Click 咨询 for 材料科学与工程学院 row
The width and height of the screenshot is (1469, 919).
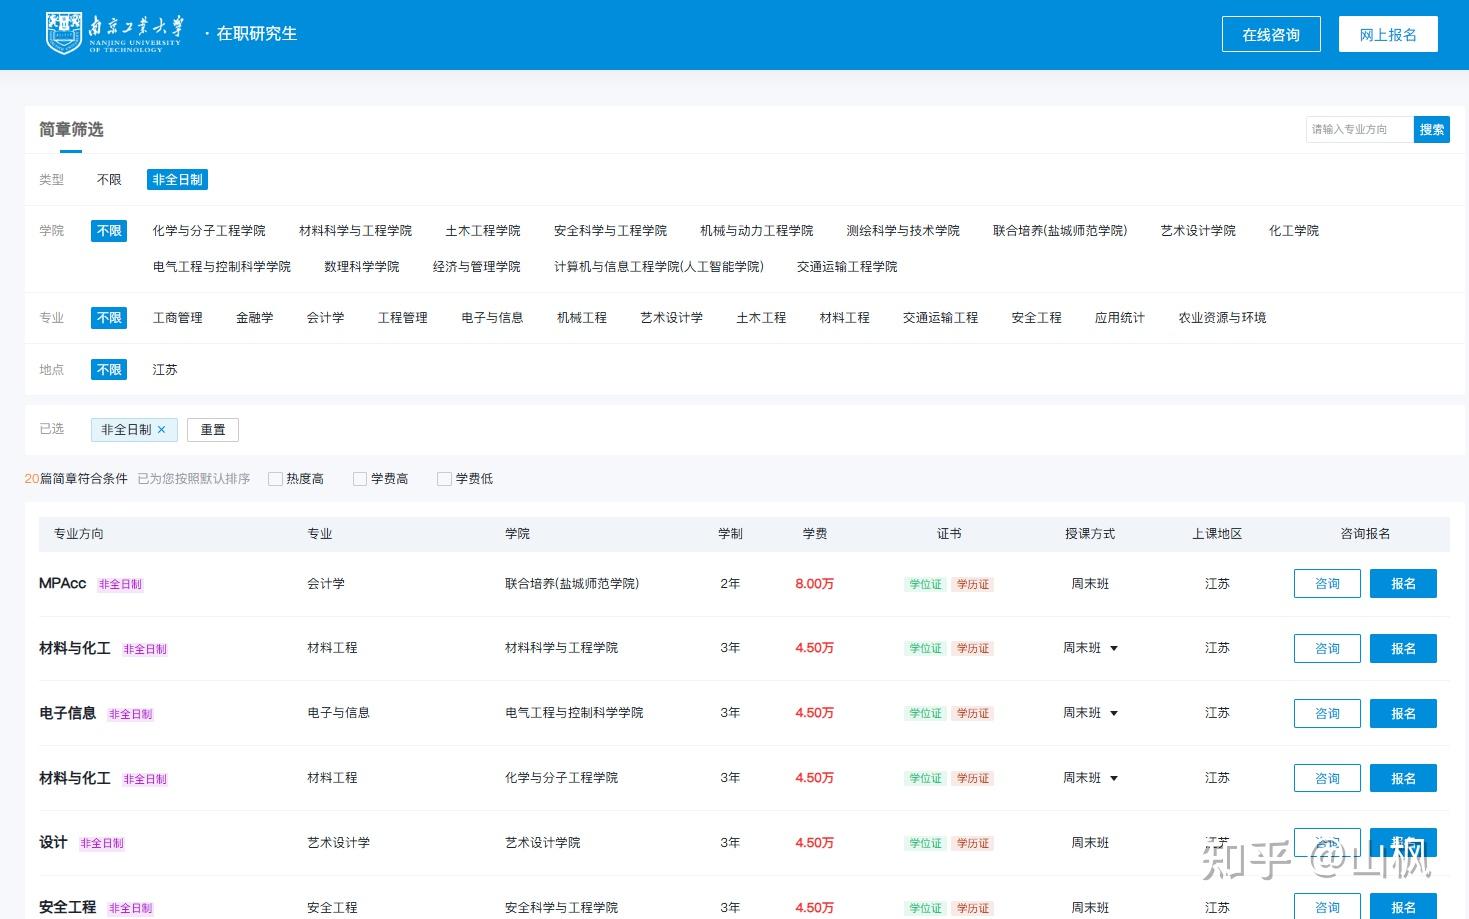pos(1327,649)
